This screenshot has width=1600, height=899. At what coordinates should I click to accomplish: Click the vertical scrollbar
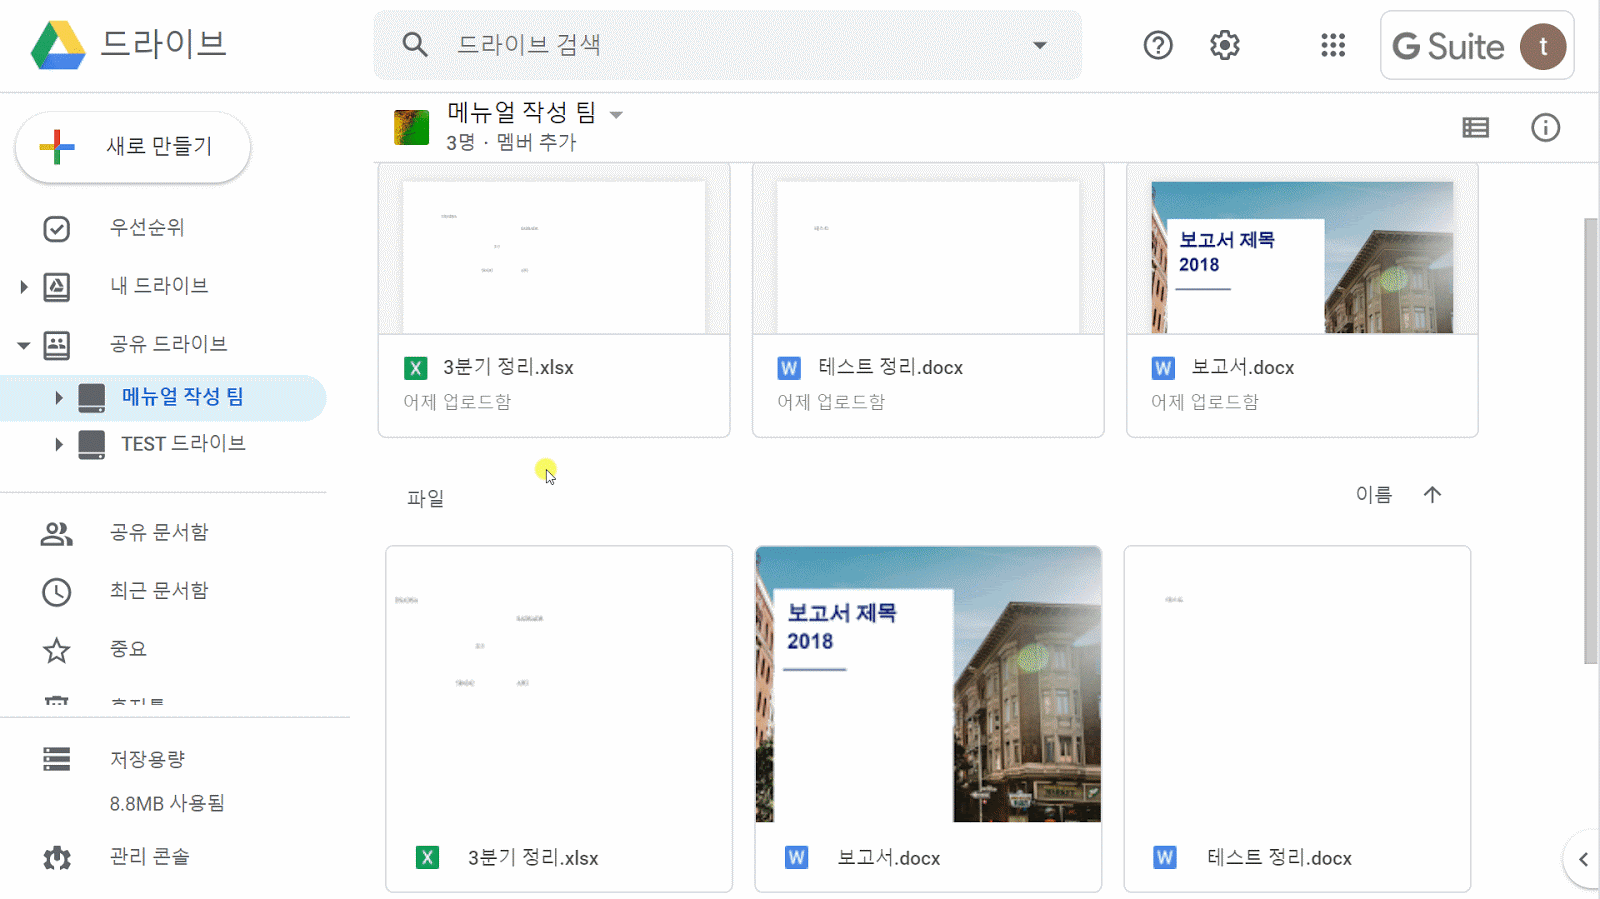(x=1591, y=440)
